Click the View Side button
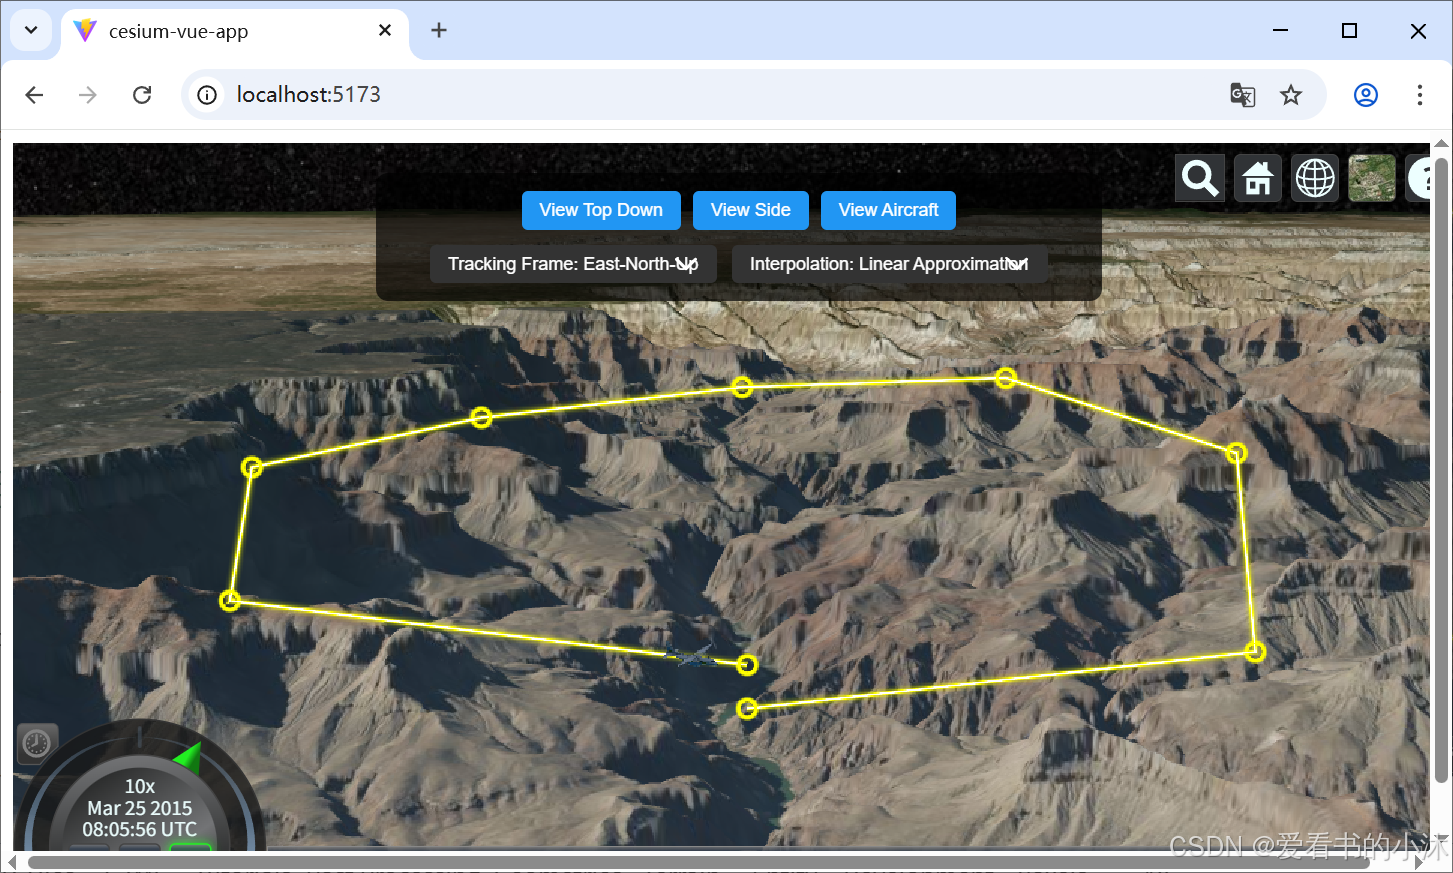Image resolution: width=1453 pixels, height=873 pixels. pyautogui.click(x=751, y=210)
